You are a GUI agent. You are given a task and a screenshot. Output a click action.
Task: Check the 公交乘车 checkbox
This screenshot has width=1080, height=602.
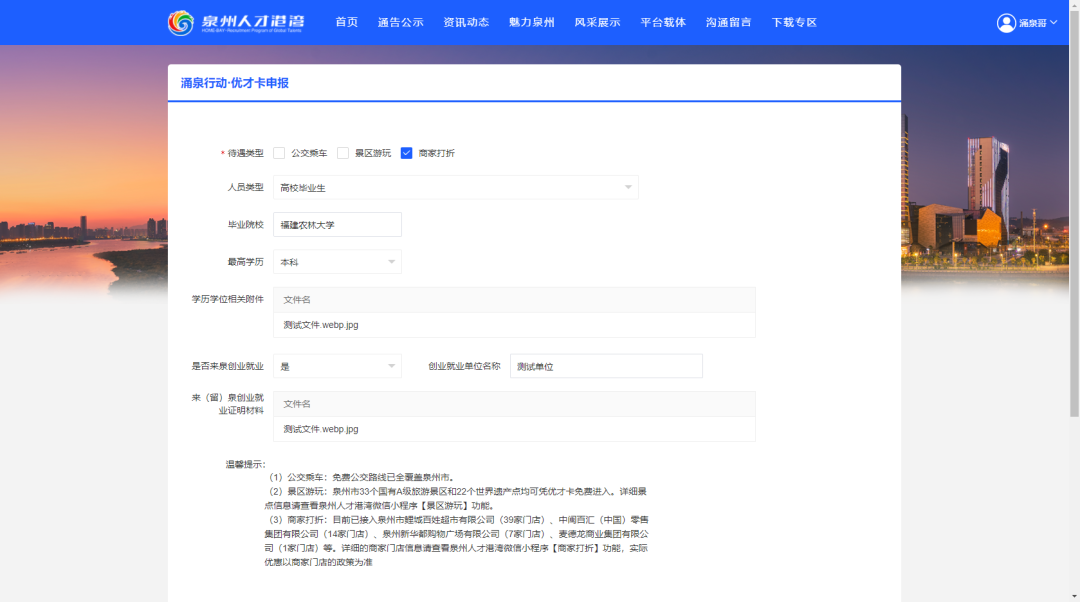click(279, 153)
